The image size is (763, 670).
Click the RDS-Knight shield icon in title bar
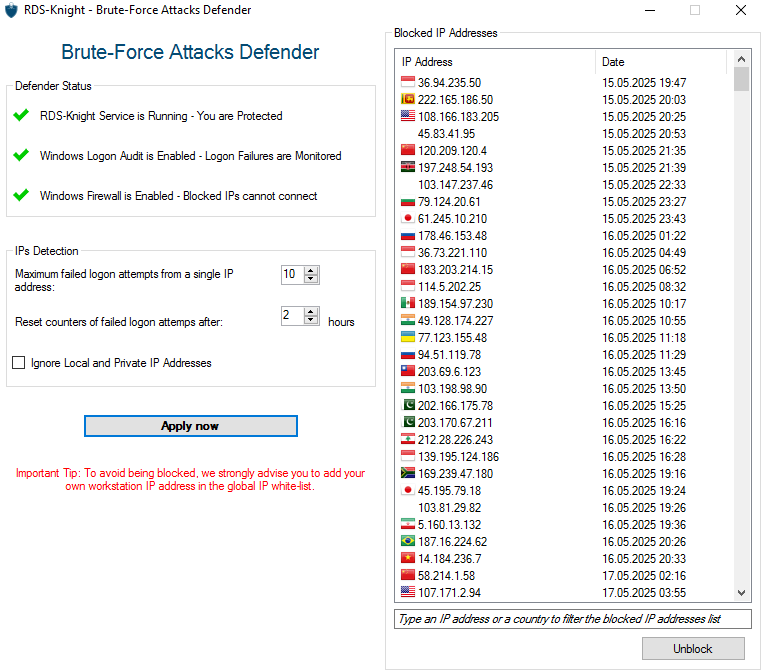pos(11,10)
